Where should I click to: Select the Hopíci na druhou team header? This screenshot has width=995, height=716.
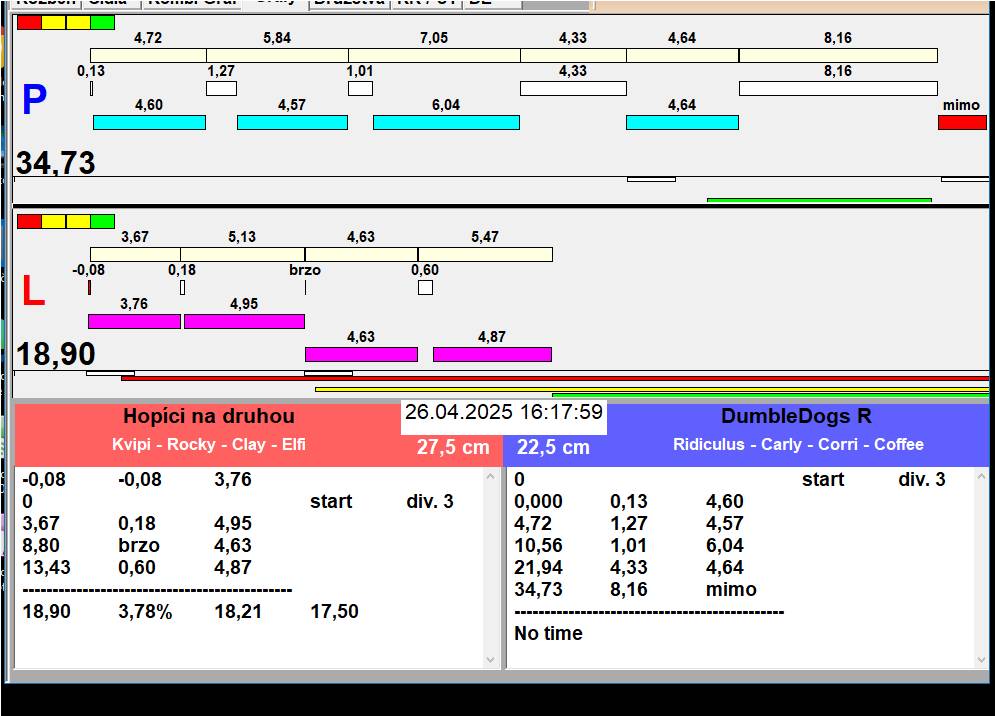(x=209, y=417)
